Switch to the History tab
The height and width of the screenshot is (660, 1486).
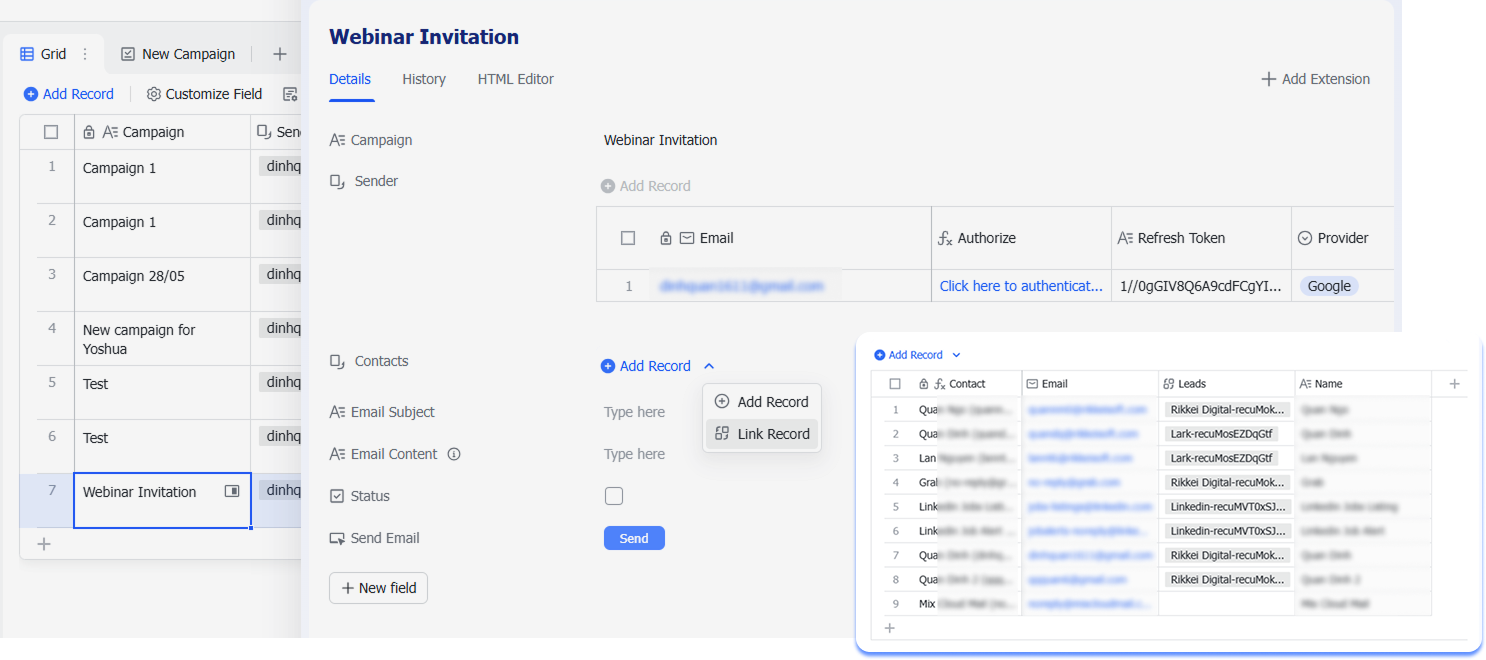pos(424,79)
